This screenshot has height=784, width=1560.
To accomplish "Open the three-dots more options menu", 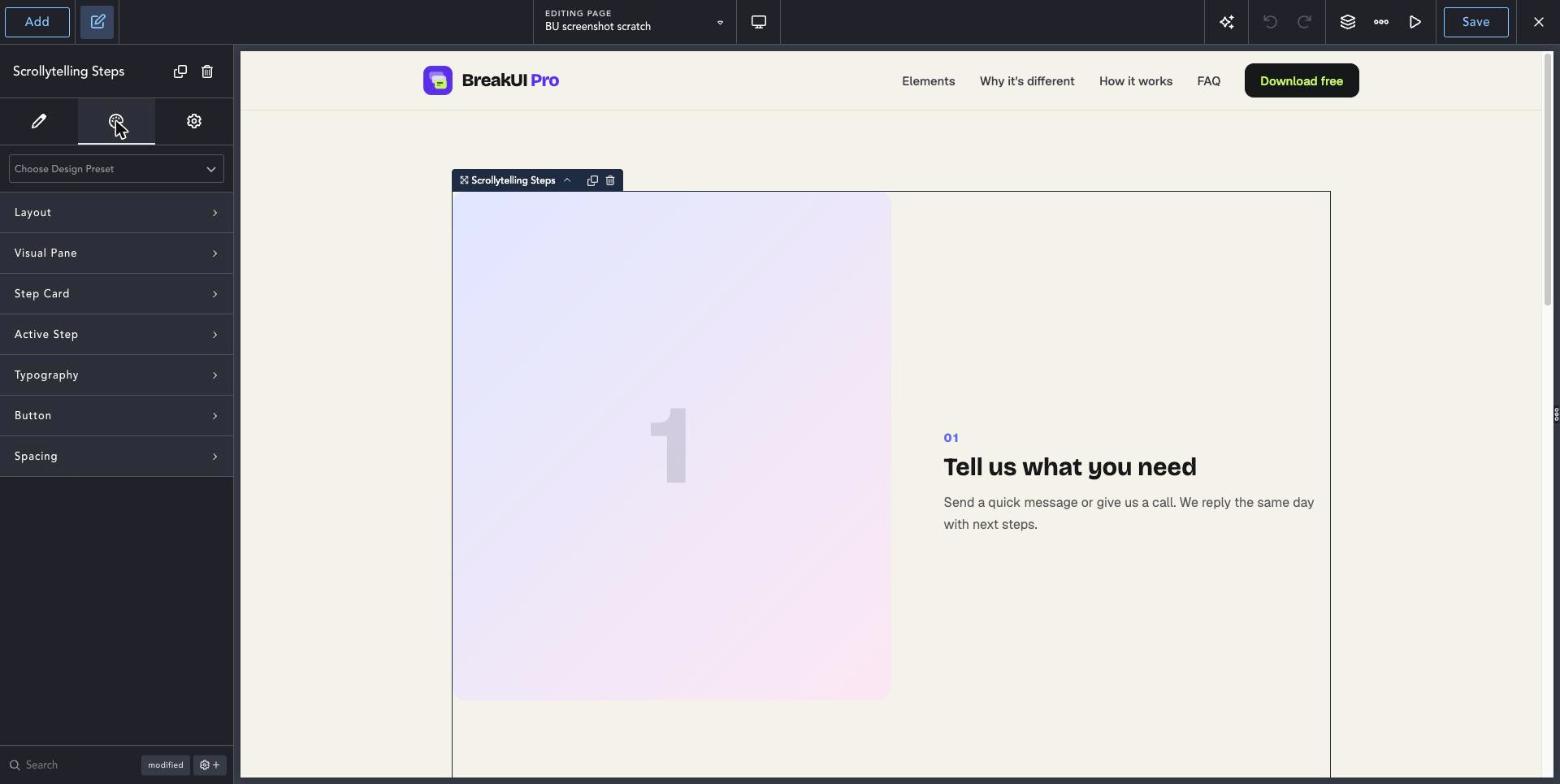I will tap(1381, 22).
